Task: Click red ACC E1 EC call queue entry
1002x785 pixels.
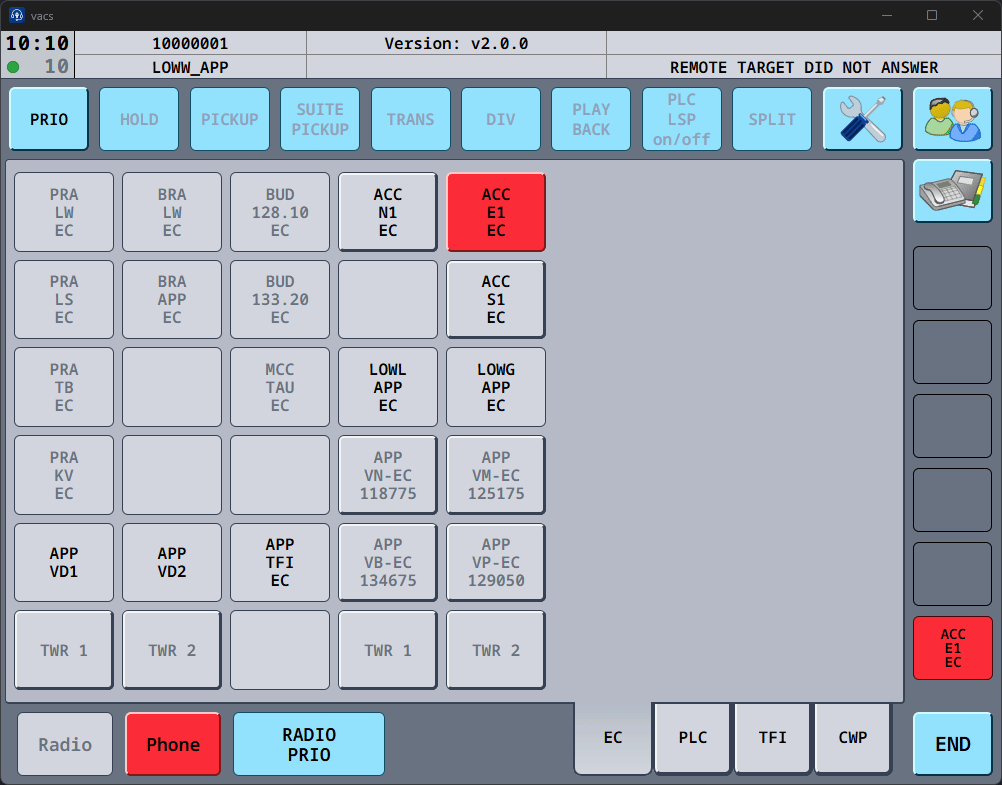Action: (952, 648)
